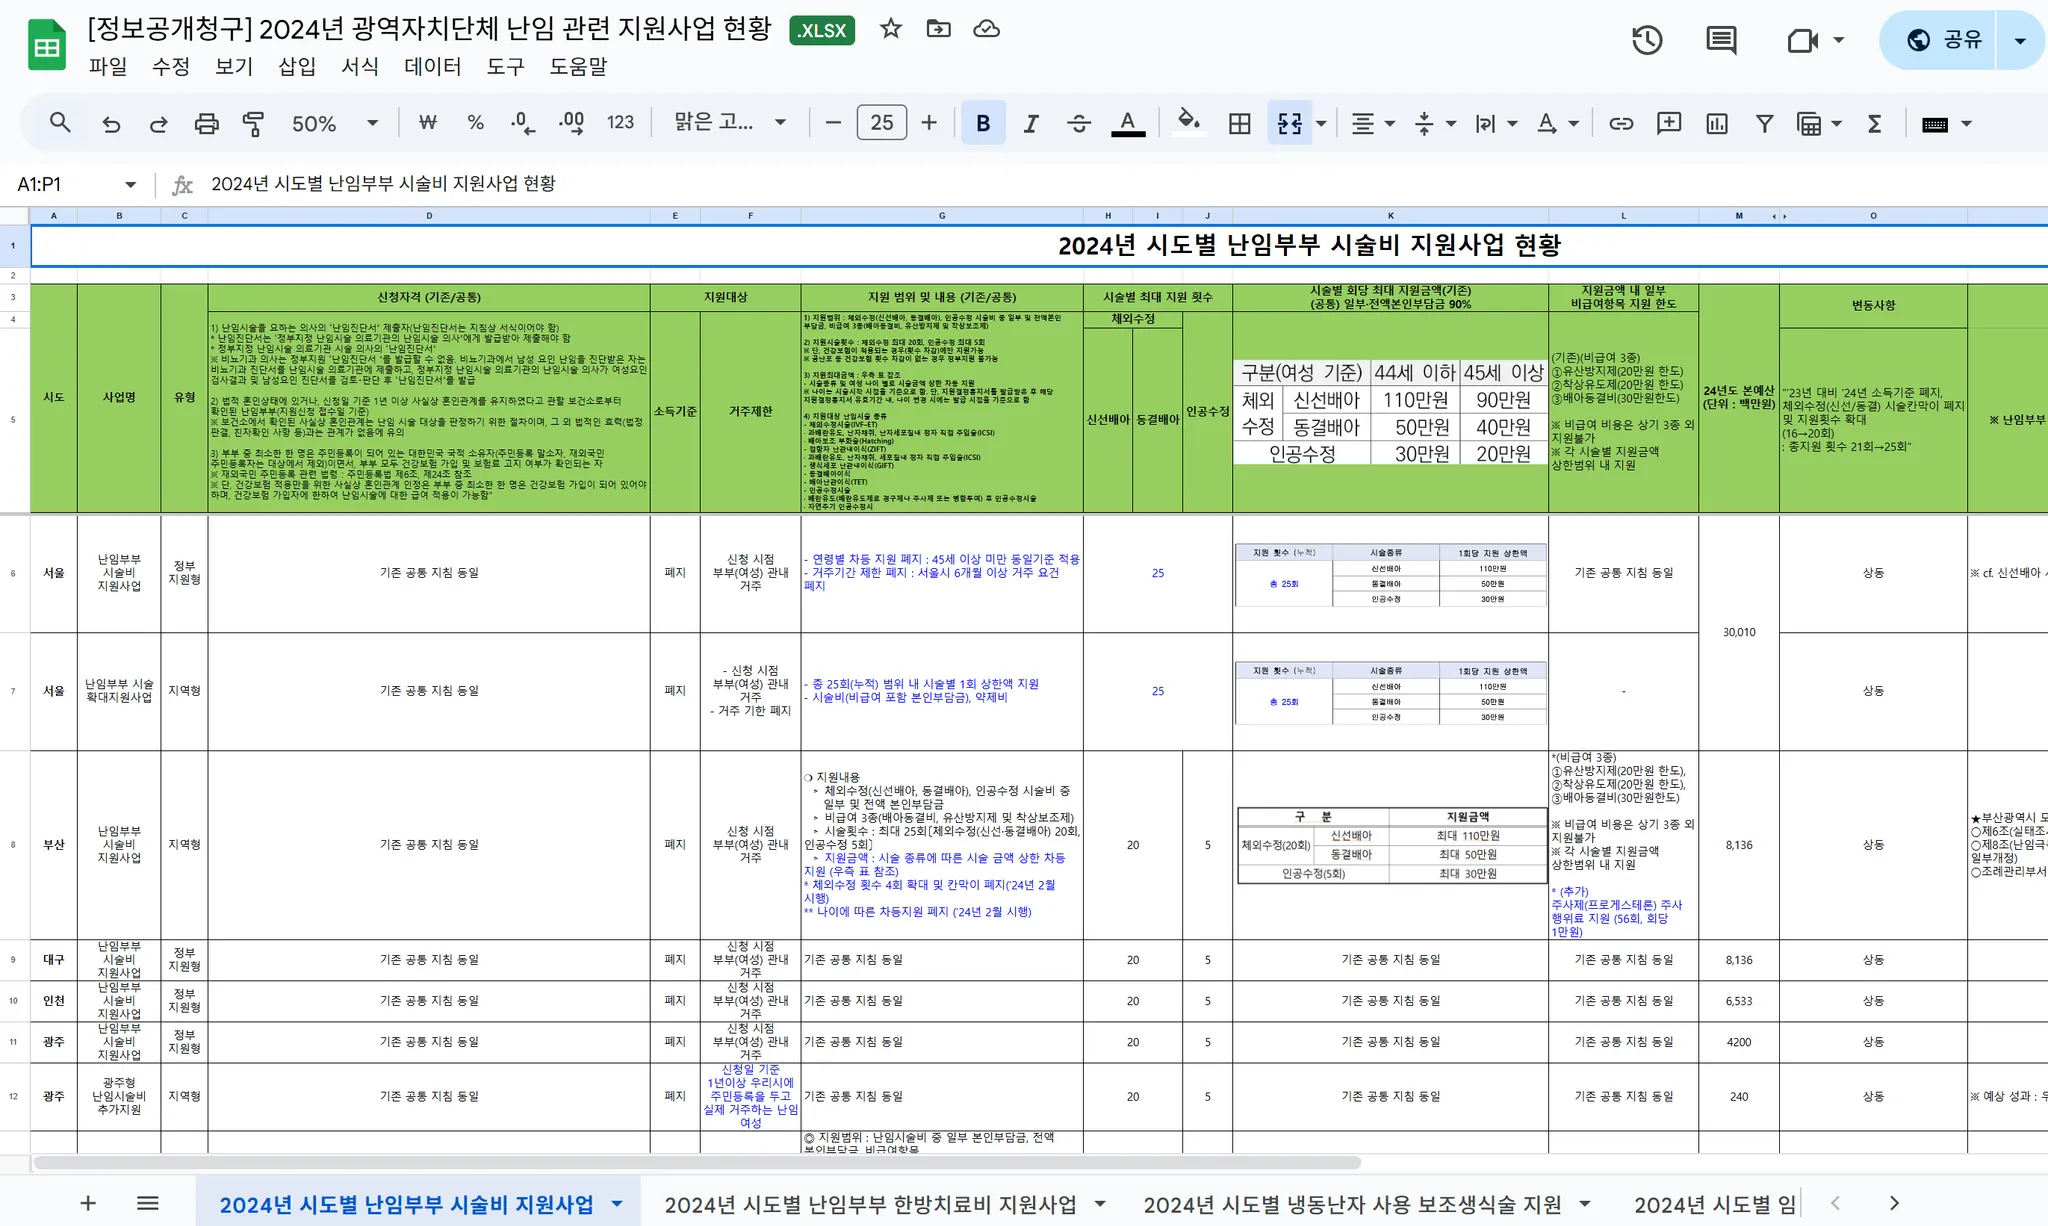Switch to 한방치료비 지원사업 sheet tab
Viewport: 2048px width, 1226px height.
pos(870,1204)
